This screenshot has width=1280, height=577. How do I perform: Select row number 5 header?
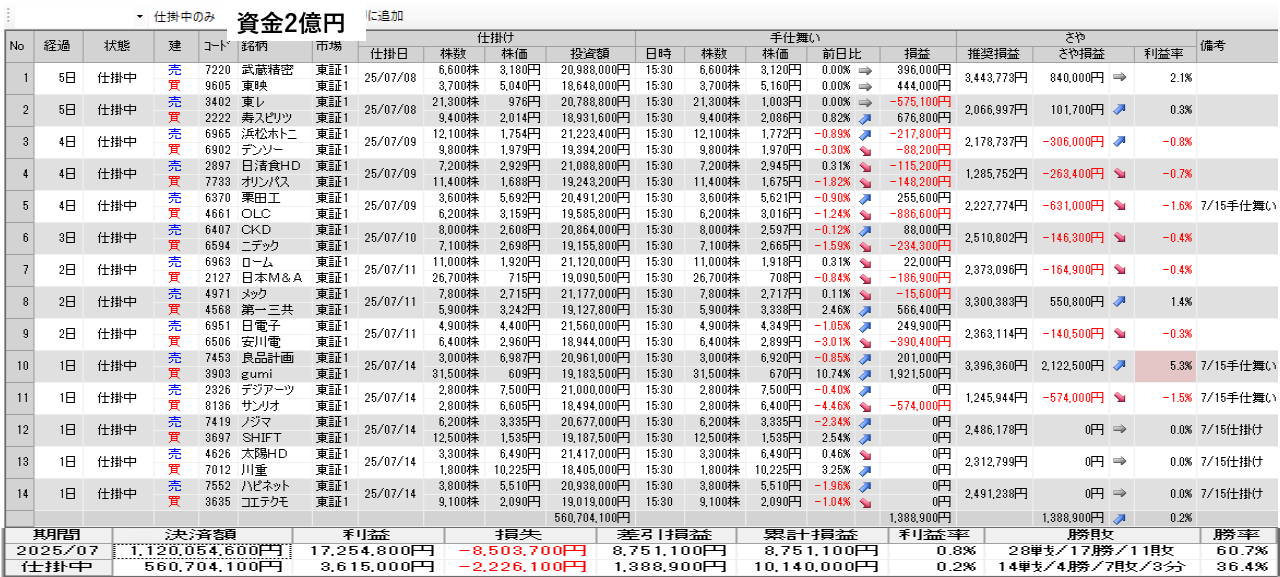tap(17, 205)
